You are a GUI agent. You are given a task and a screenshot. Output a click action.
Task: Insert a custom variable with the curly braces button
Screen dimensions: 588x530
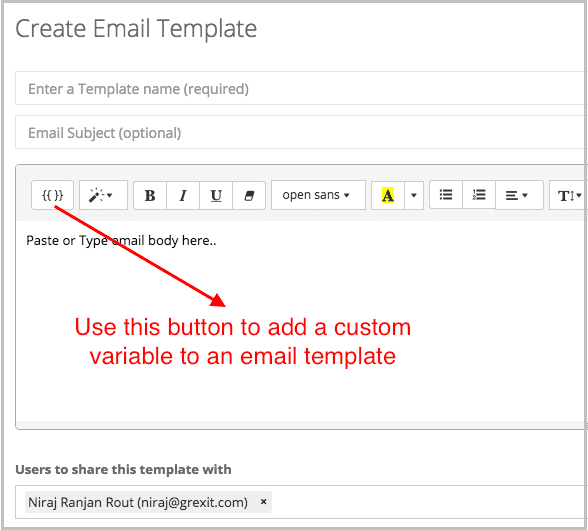click(x=52, y=195)
